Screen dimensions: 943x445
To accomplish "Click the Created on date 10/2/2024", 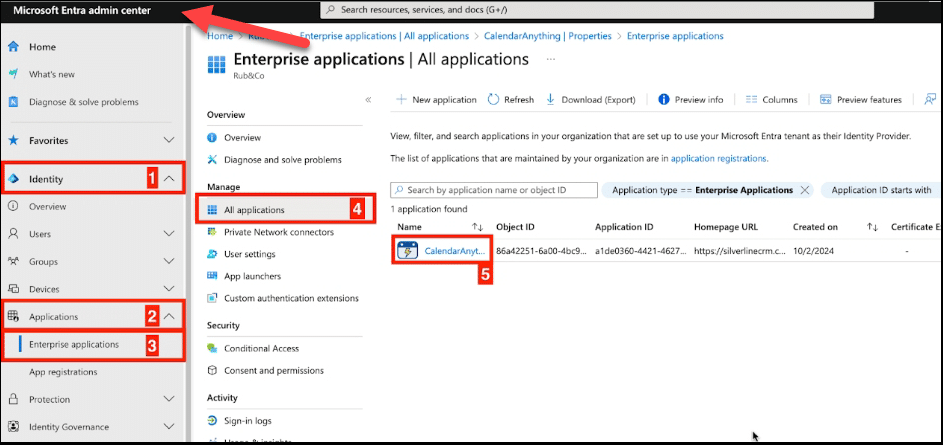I will coord(815,251).
